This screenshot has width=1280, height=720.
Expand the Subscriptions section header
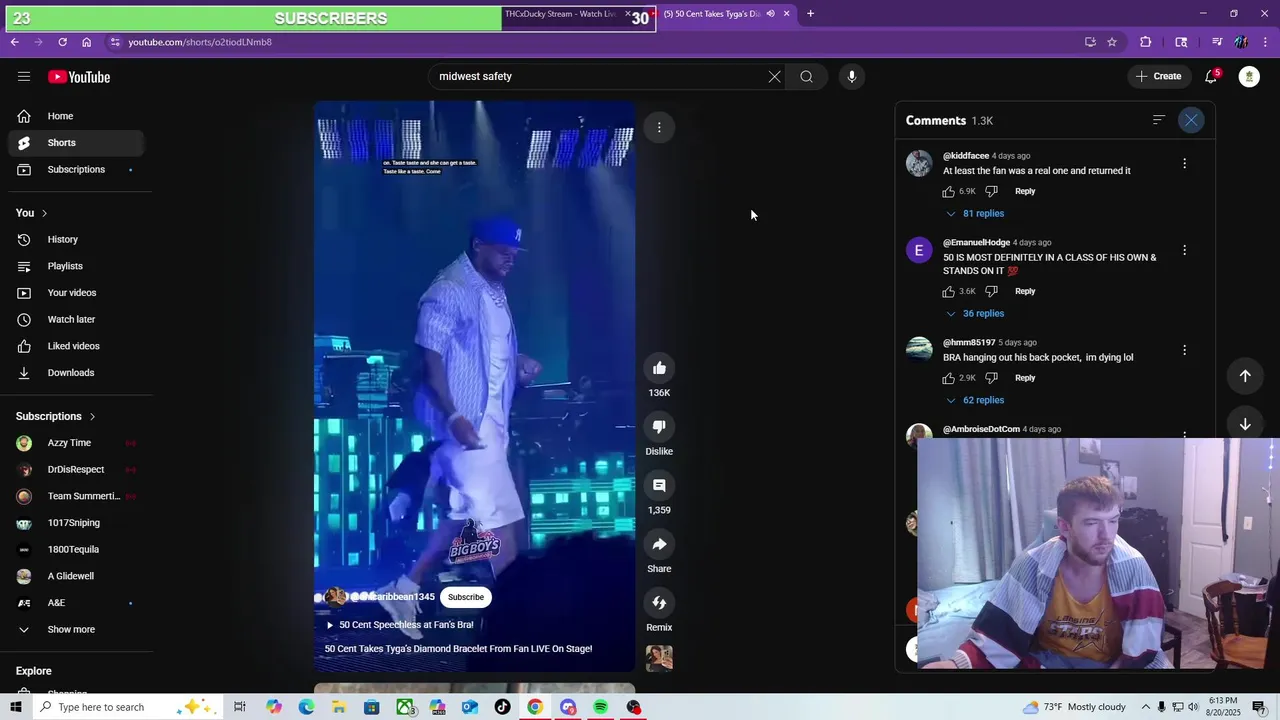coord(56,416)
